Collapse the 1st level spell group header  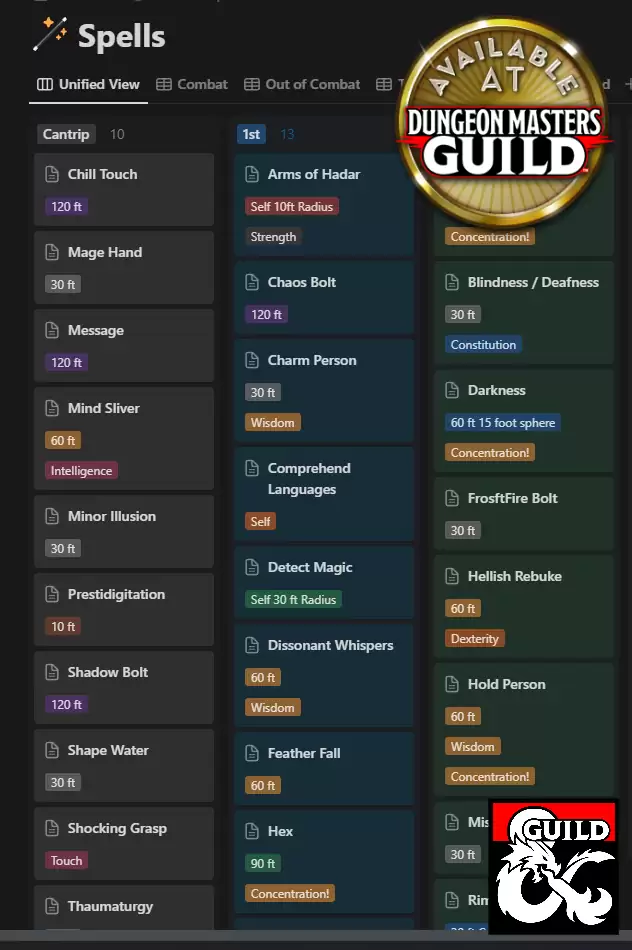pos(251,133)
